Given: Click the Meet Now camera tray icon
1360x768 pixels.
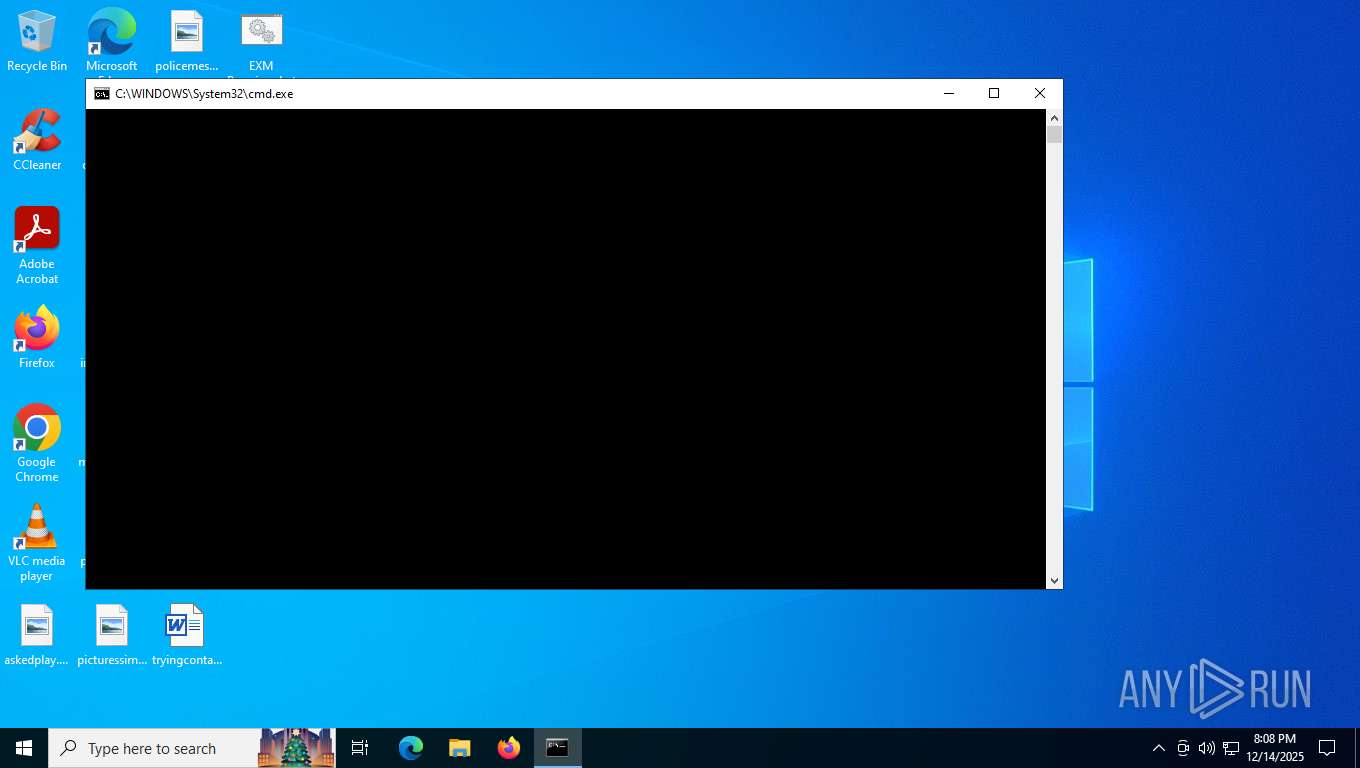Looking at the screenshot, I should 1183,748.
